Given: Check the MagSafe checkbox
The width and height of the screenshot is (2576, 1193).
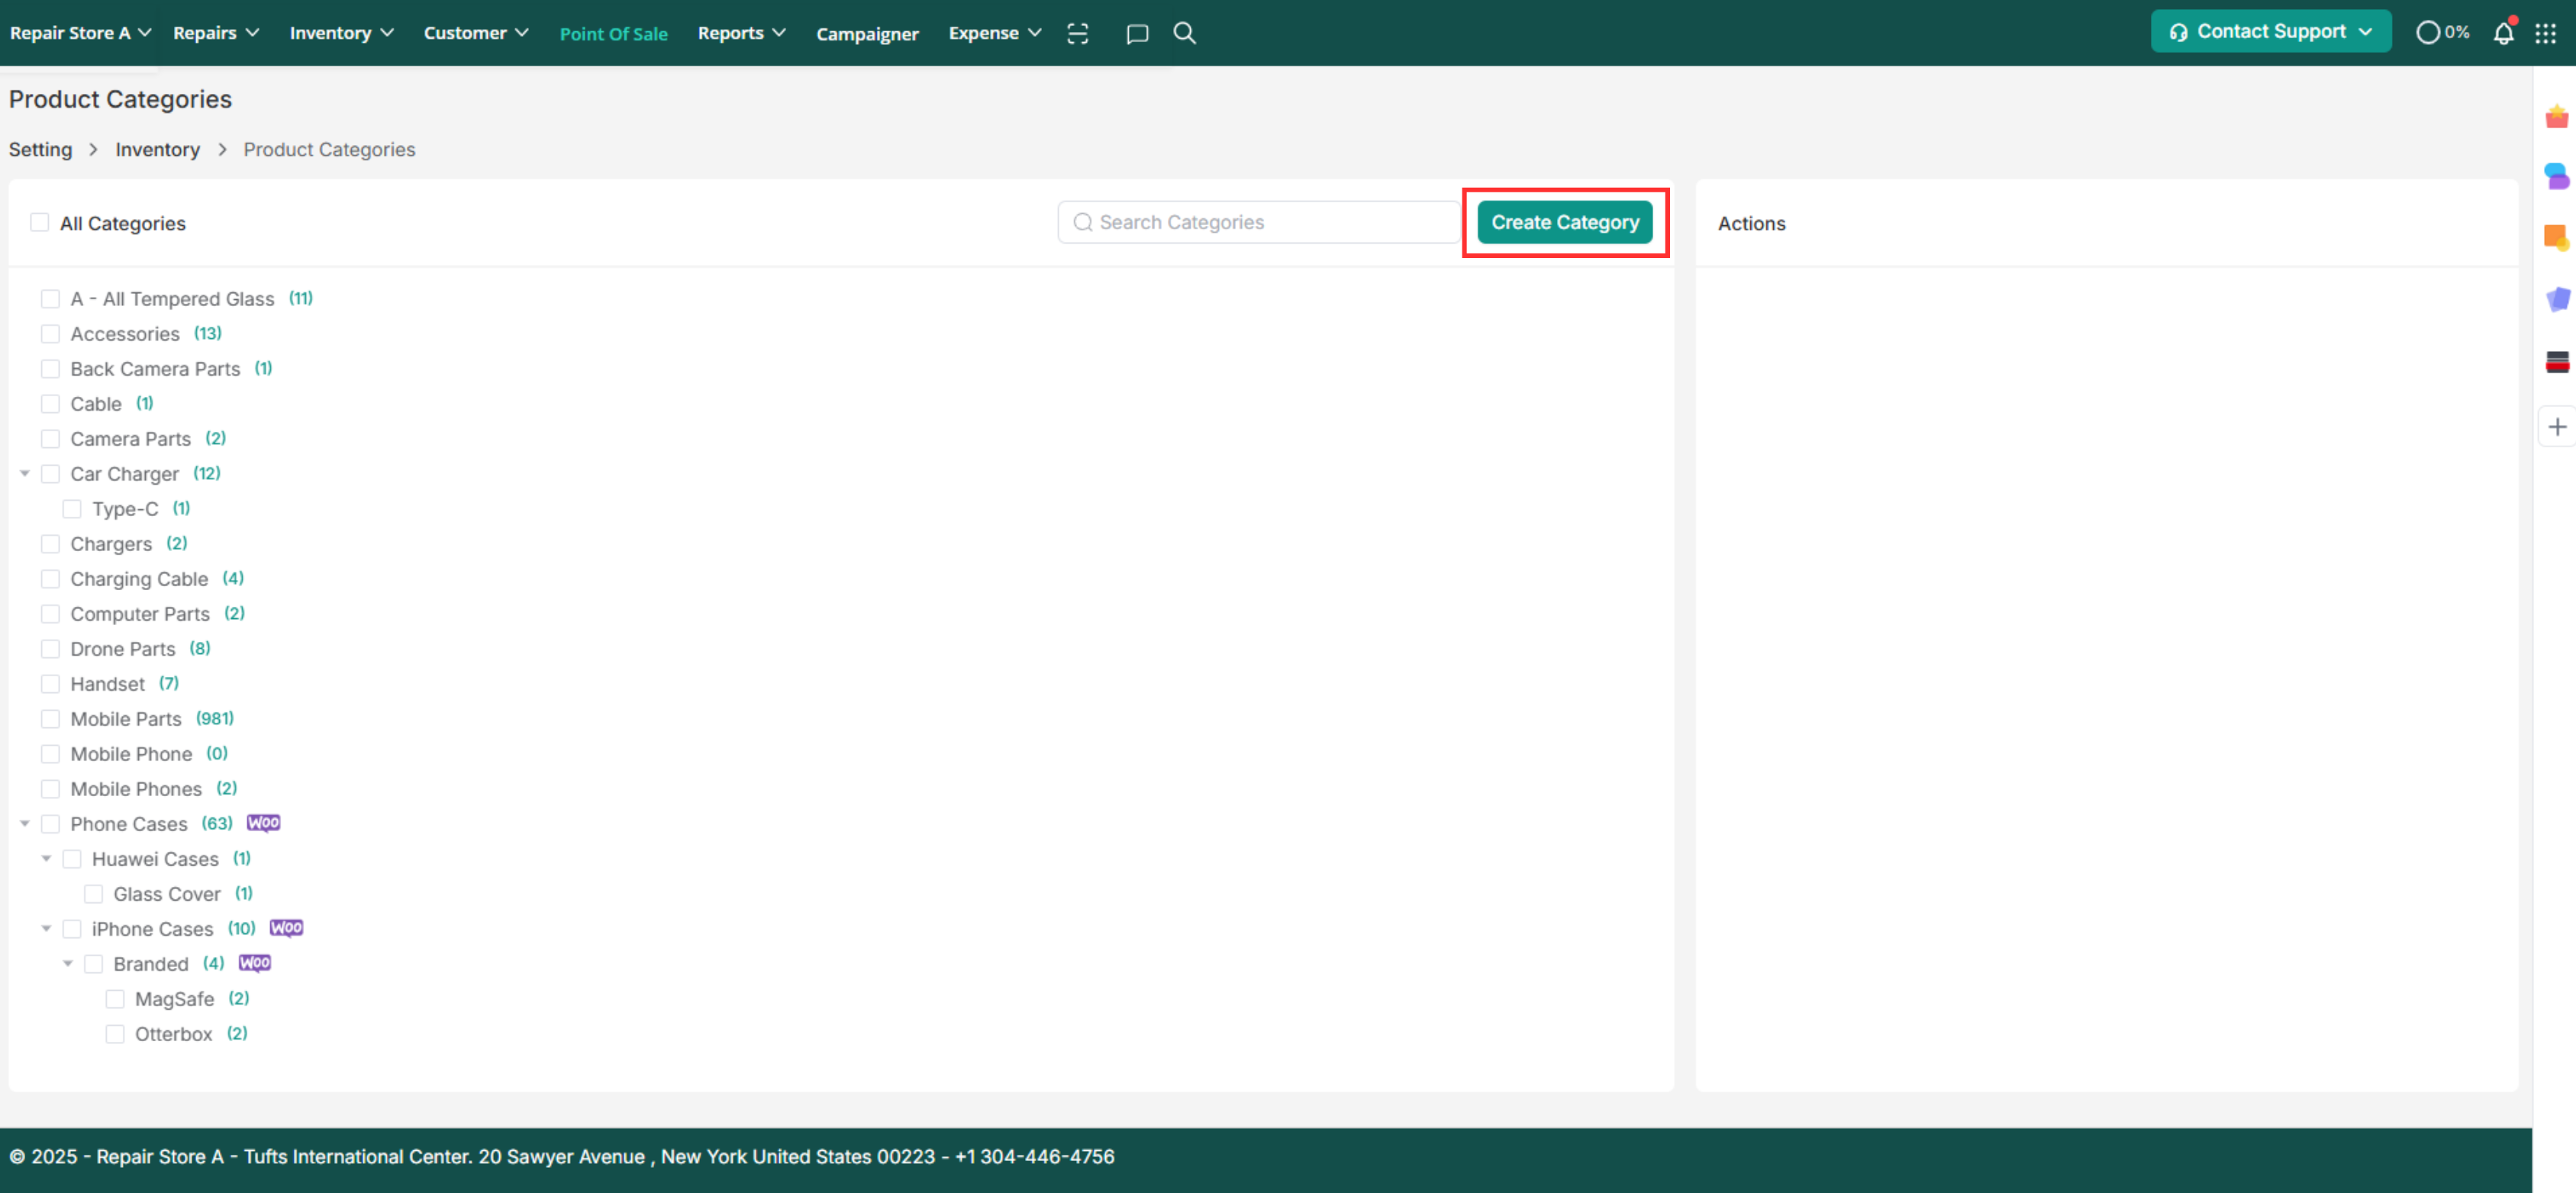Looking at the screenshot, I should tap(115, 999).
